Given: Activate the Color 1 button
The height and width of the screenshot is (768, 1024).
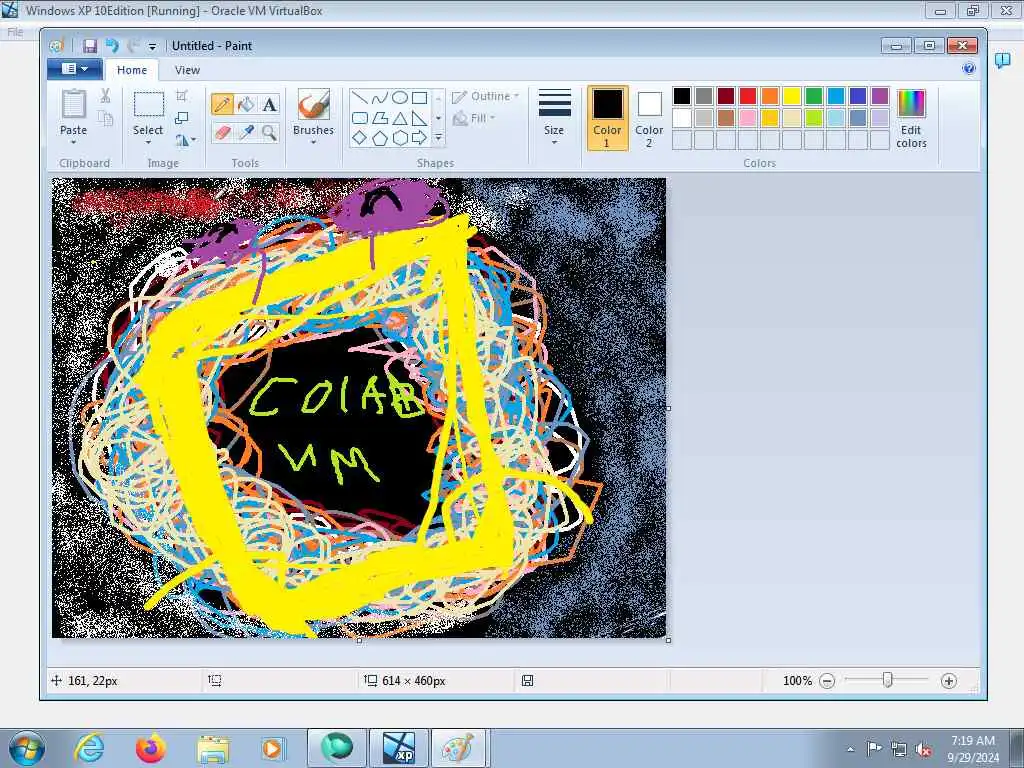Looking at the screenshot, I should click(x=607, y=118).
